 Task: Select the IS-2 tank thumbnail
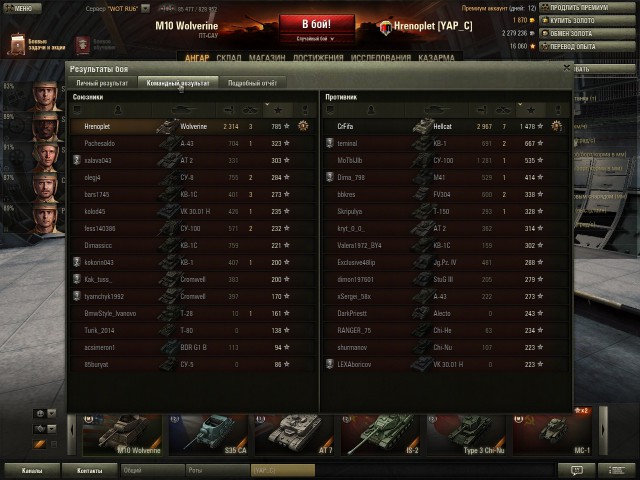pos(380,435)
